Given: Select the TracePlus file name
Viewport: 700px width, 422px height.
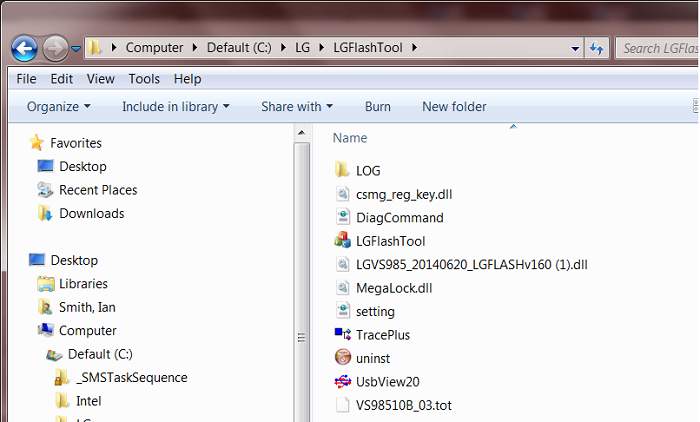Looking at the screenshot, I should pos(383,335).
